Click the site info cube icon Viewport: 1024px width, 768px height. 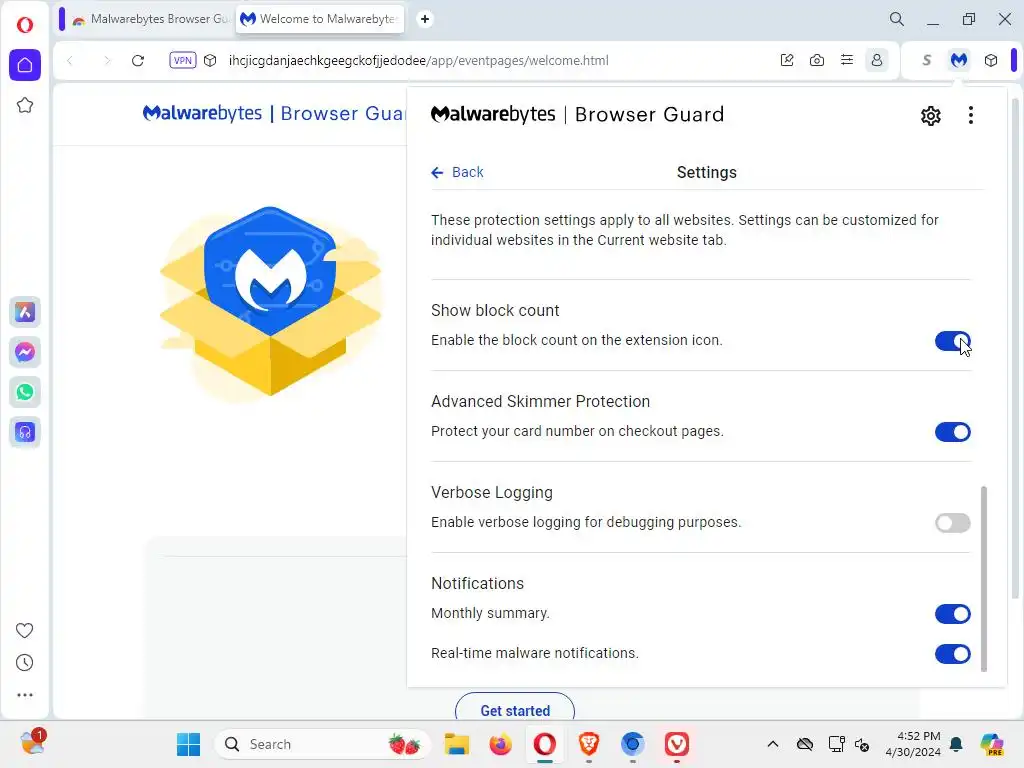pyautogui.click(x=210, y=60)
